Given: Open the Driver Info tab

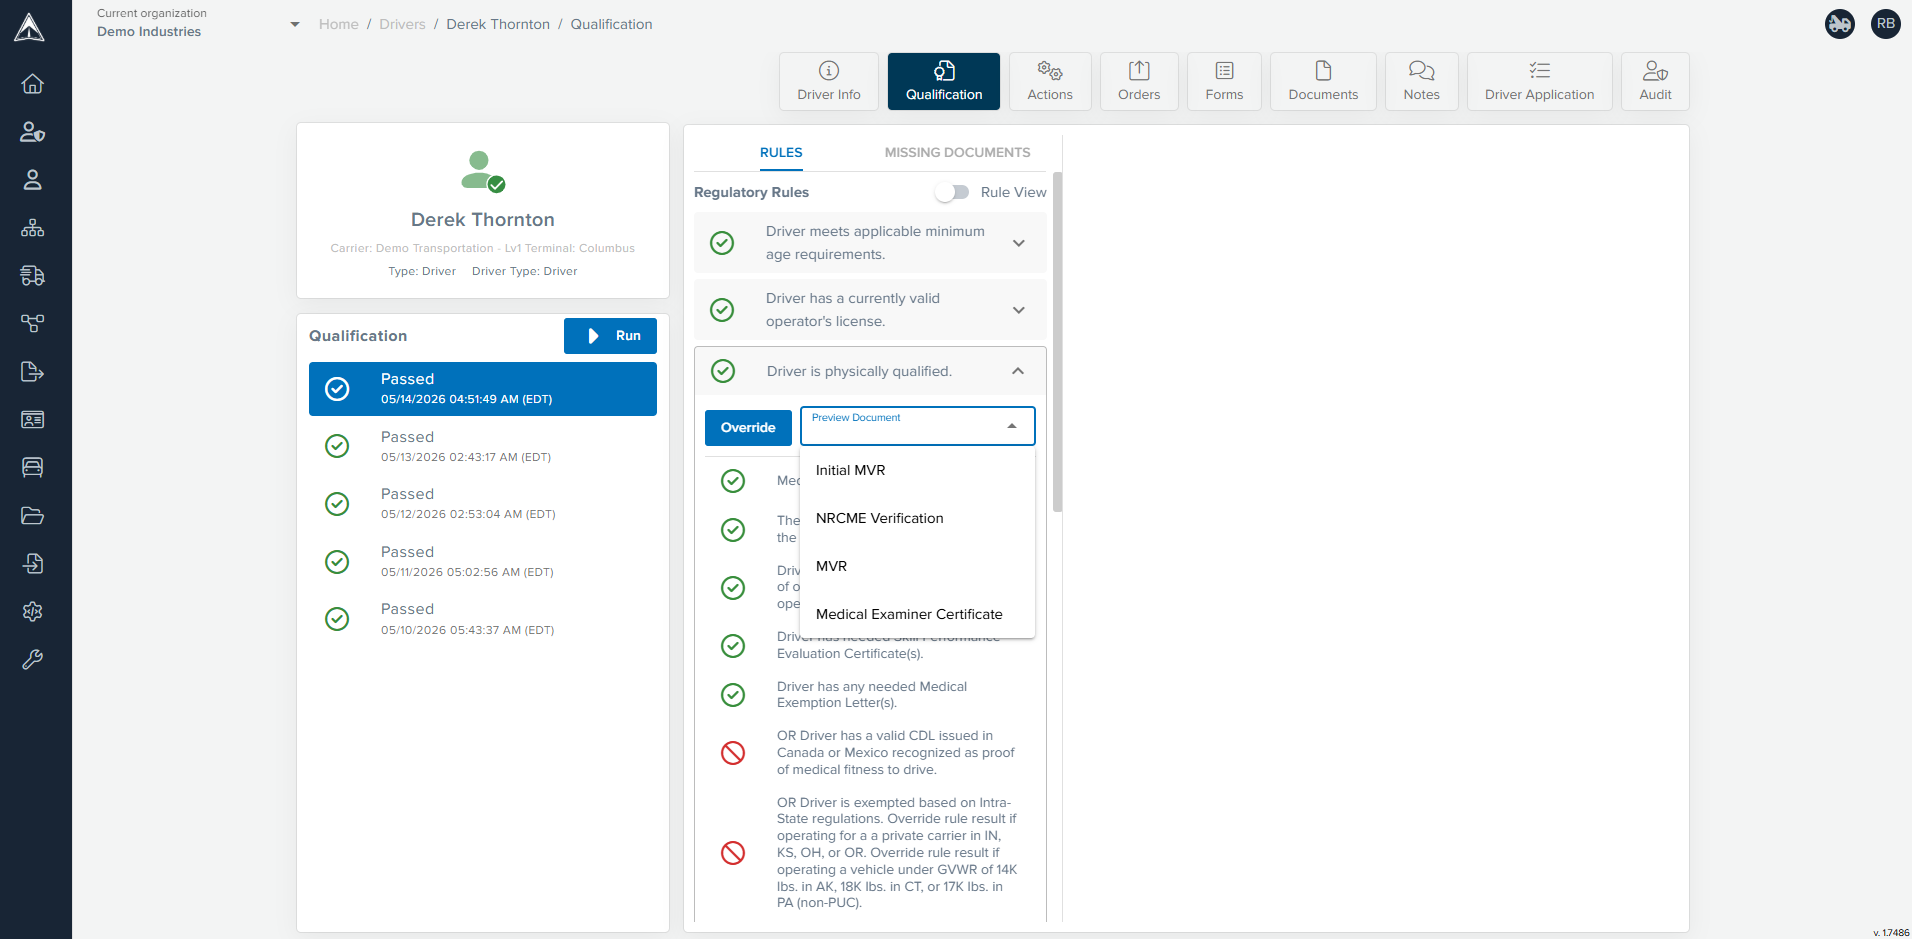Looking at the screenshot, I should 829,81.
